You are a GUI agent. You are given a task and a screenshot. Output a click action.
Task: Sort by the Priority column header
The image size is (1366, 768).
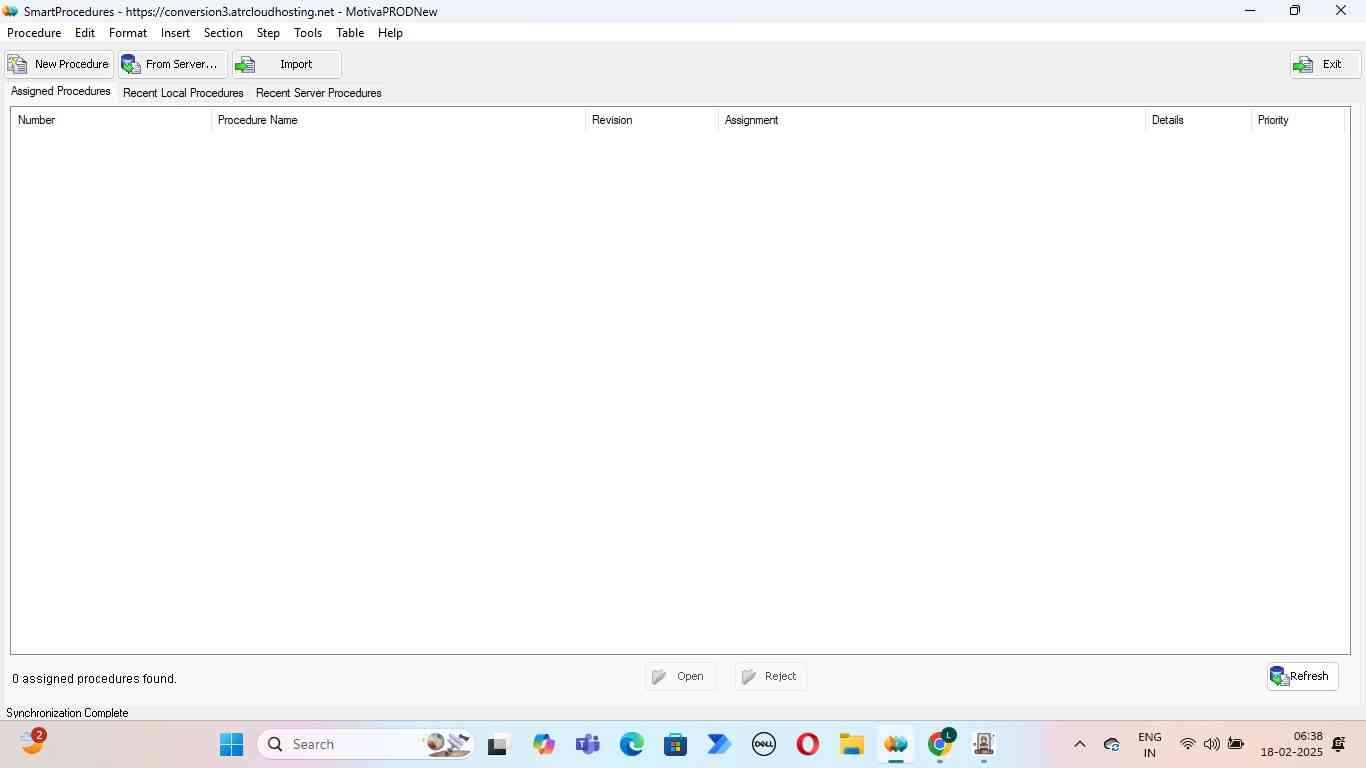coord(1297,120)
